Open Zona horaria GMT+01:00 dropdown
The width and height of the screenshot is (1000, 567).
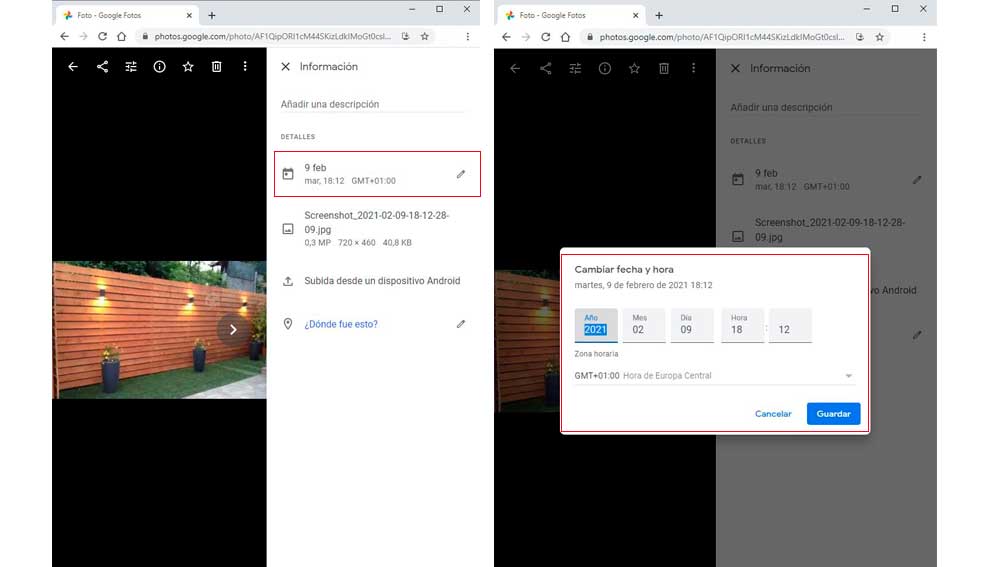coord(714,376)
